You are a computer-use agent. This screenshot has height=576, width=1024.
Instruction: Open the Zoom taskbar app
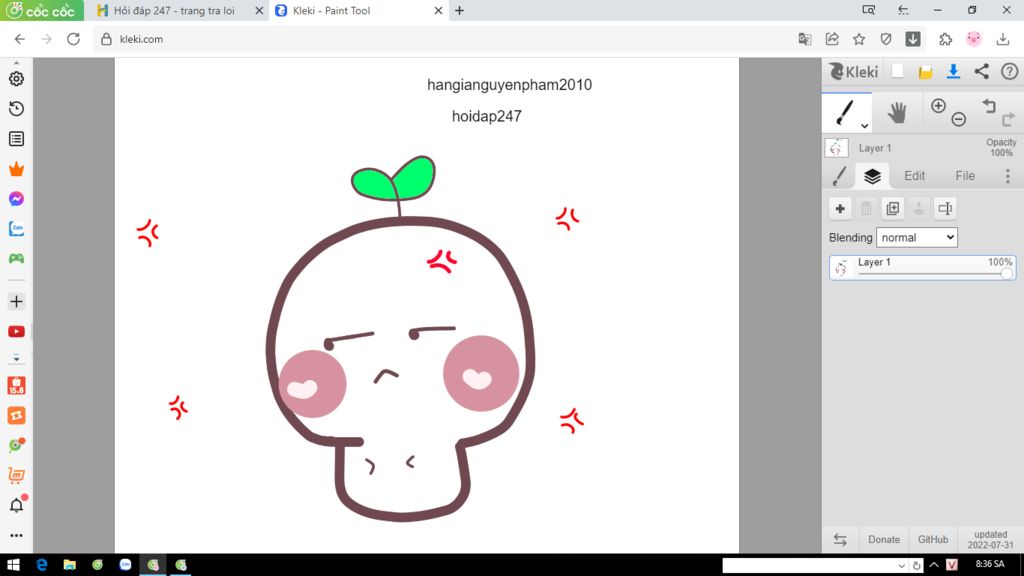click(125, 565)
